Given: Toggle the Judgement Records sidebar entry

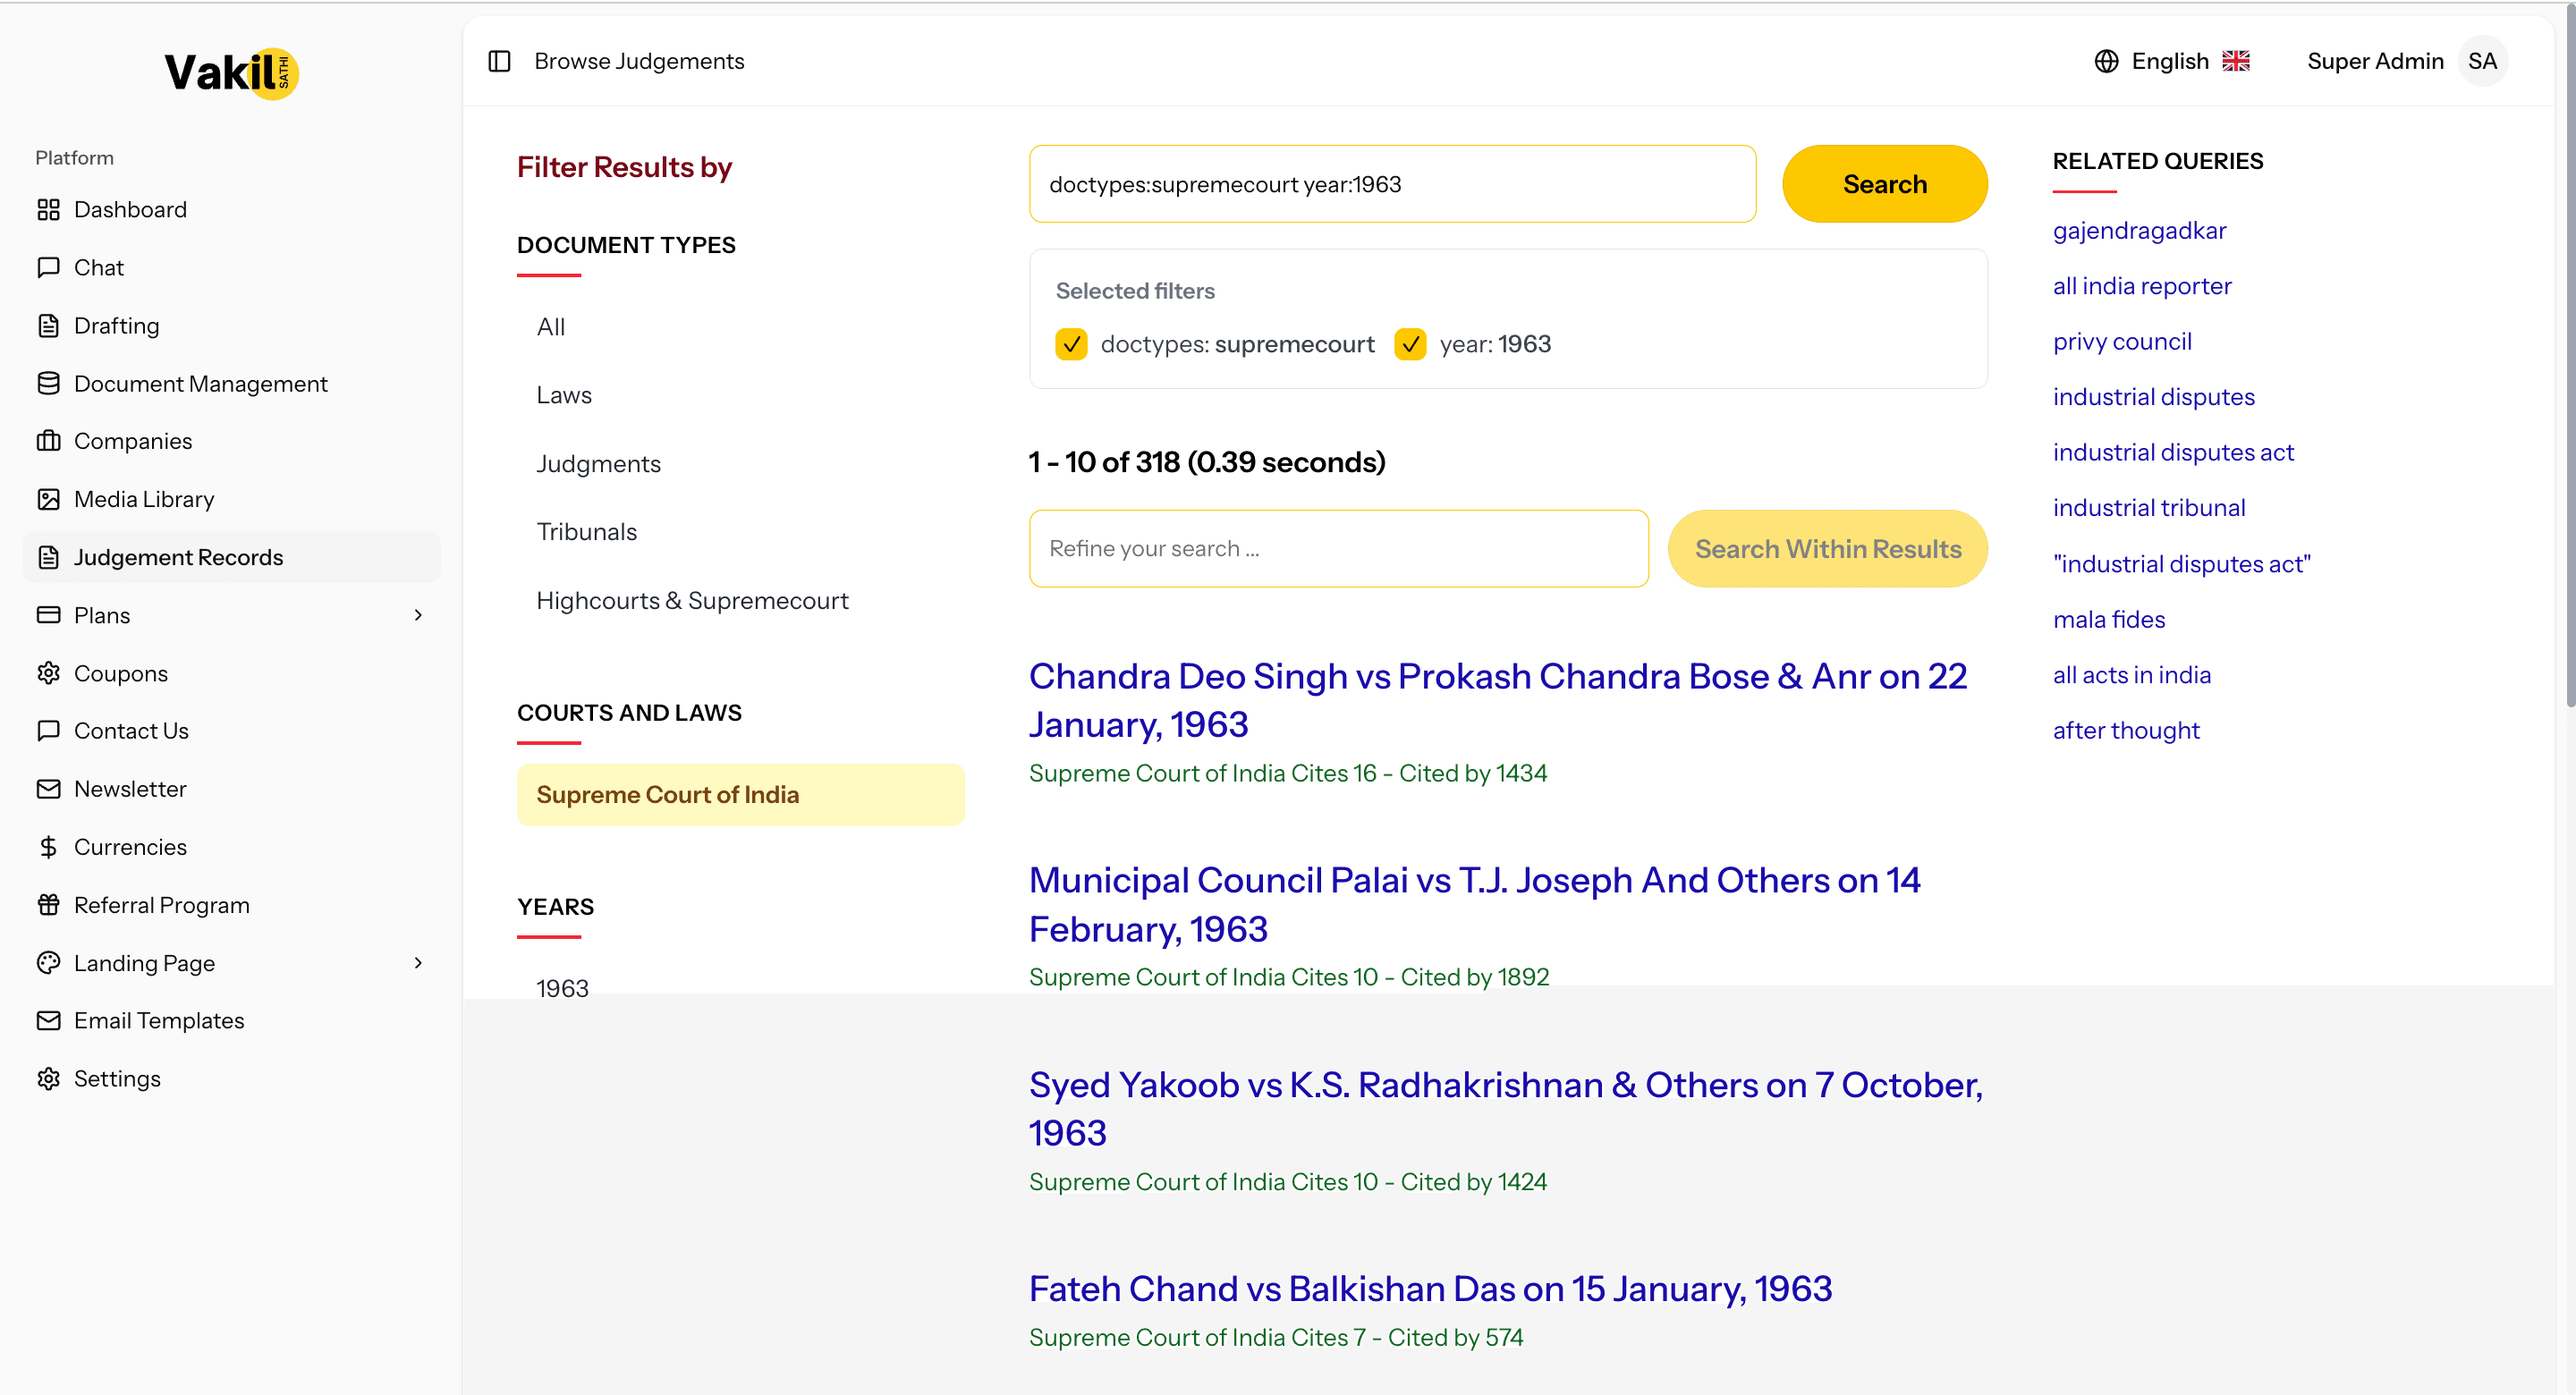Looking at the screenshot, I should (x=179, y=557).
